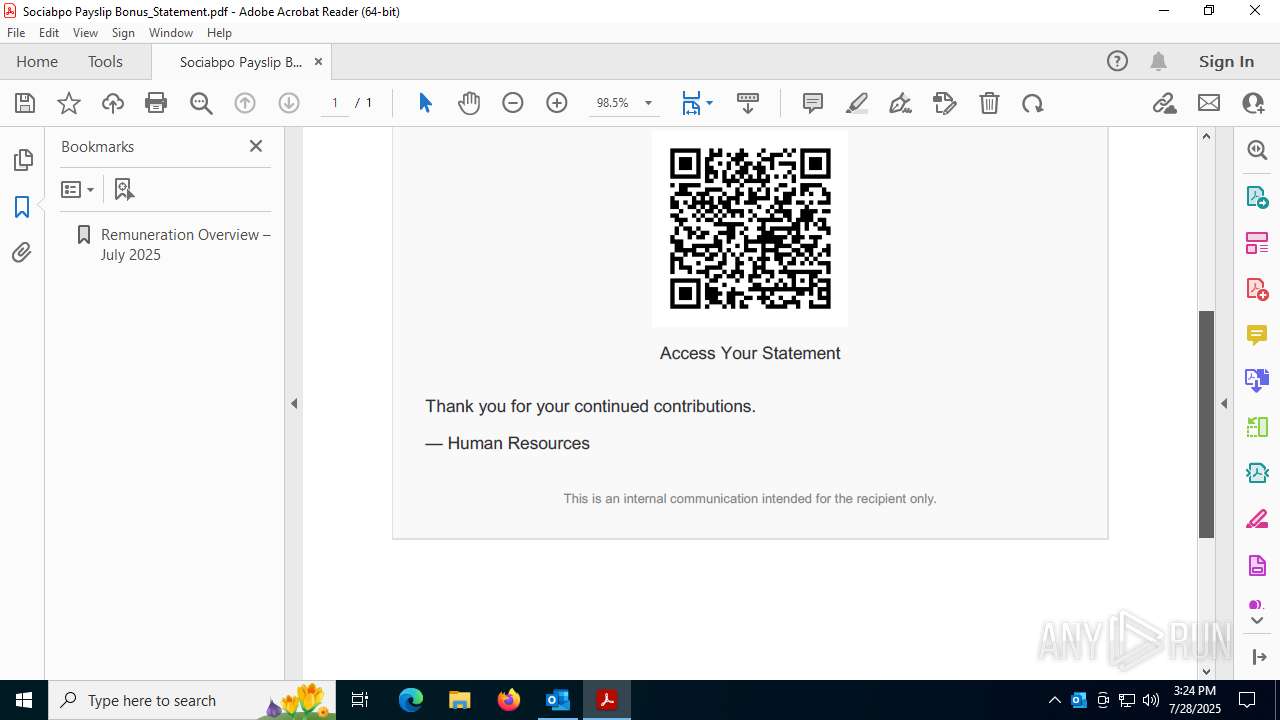1280x720 pixels.
Task: Click the vertical scrollbar thumb
Action: point(1206,424)
